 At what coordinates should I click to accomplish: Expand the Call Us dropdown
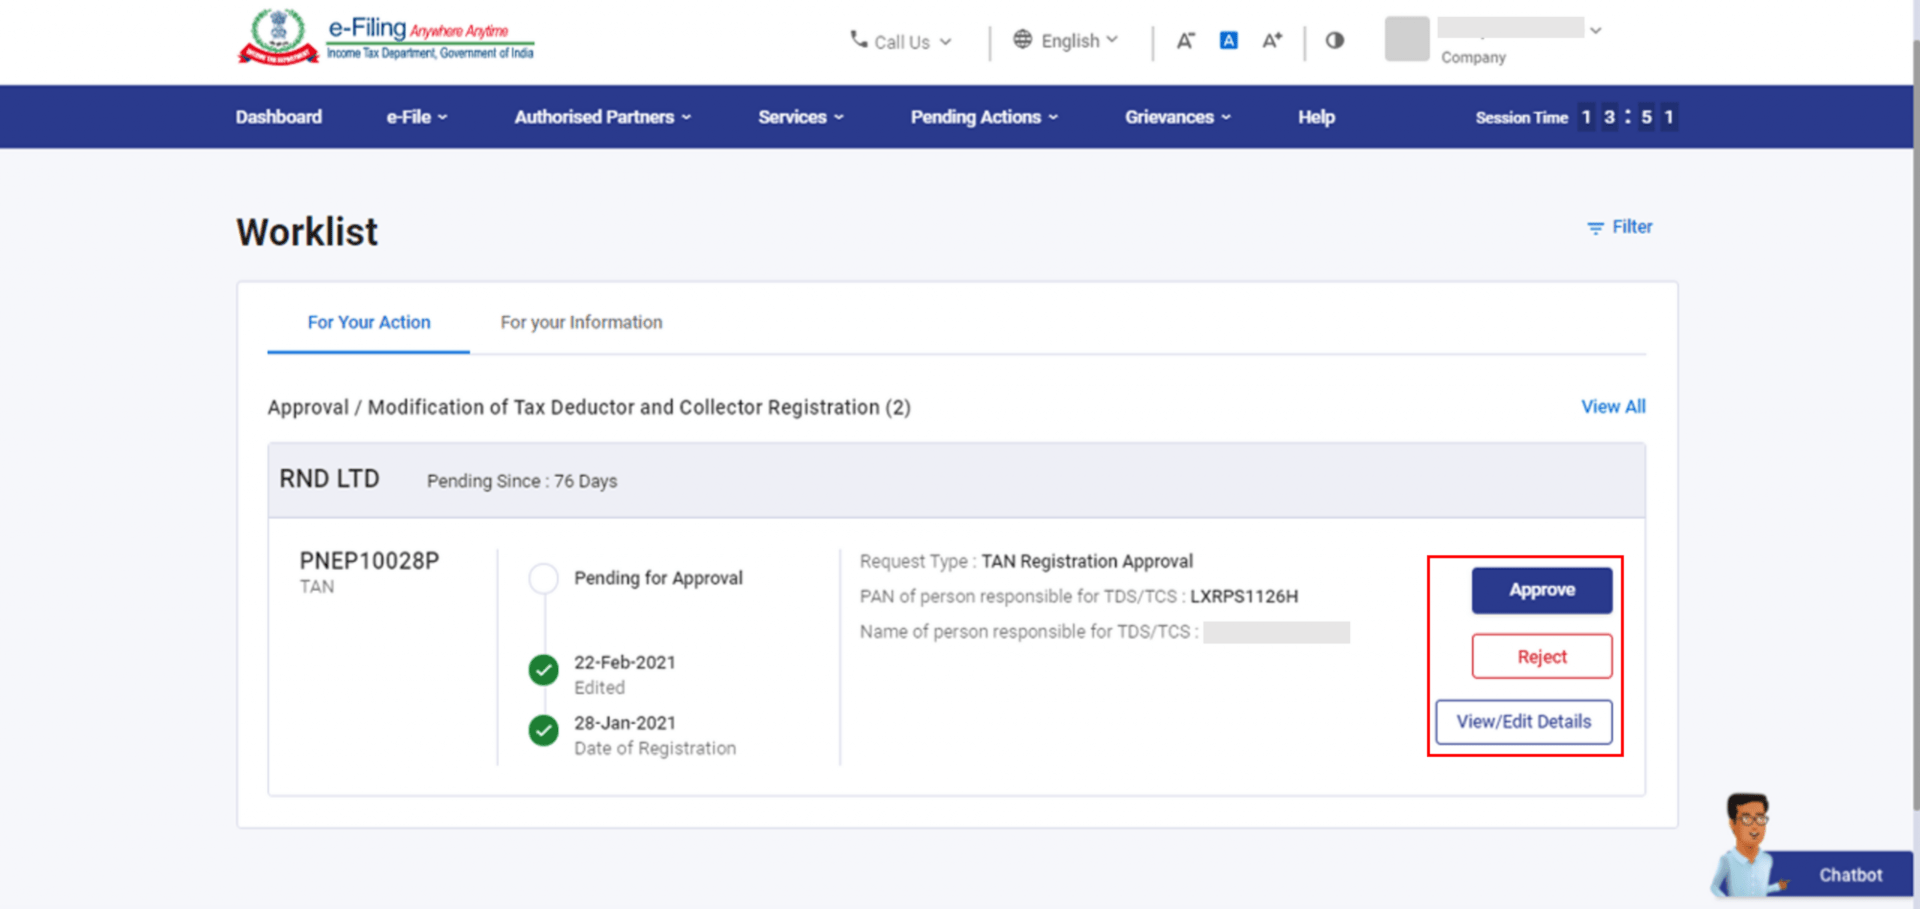(x=901, y=41)
